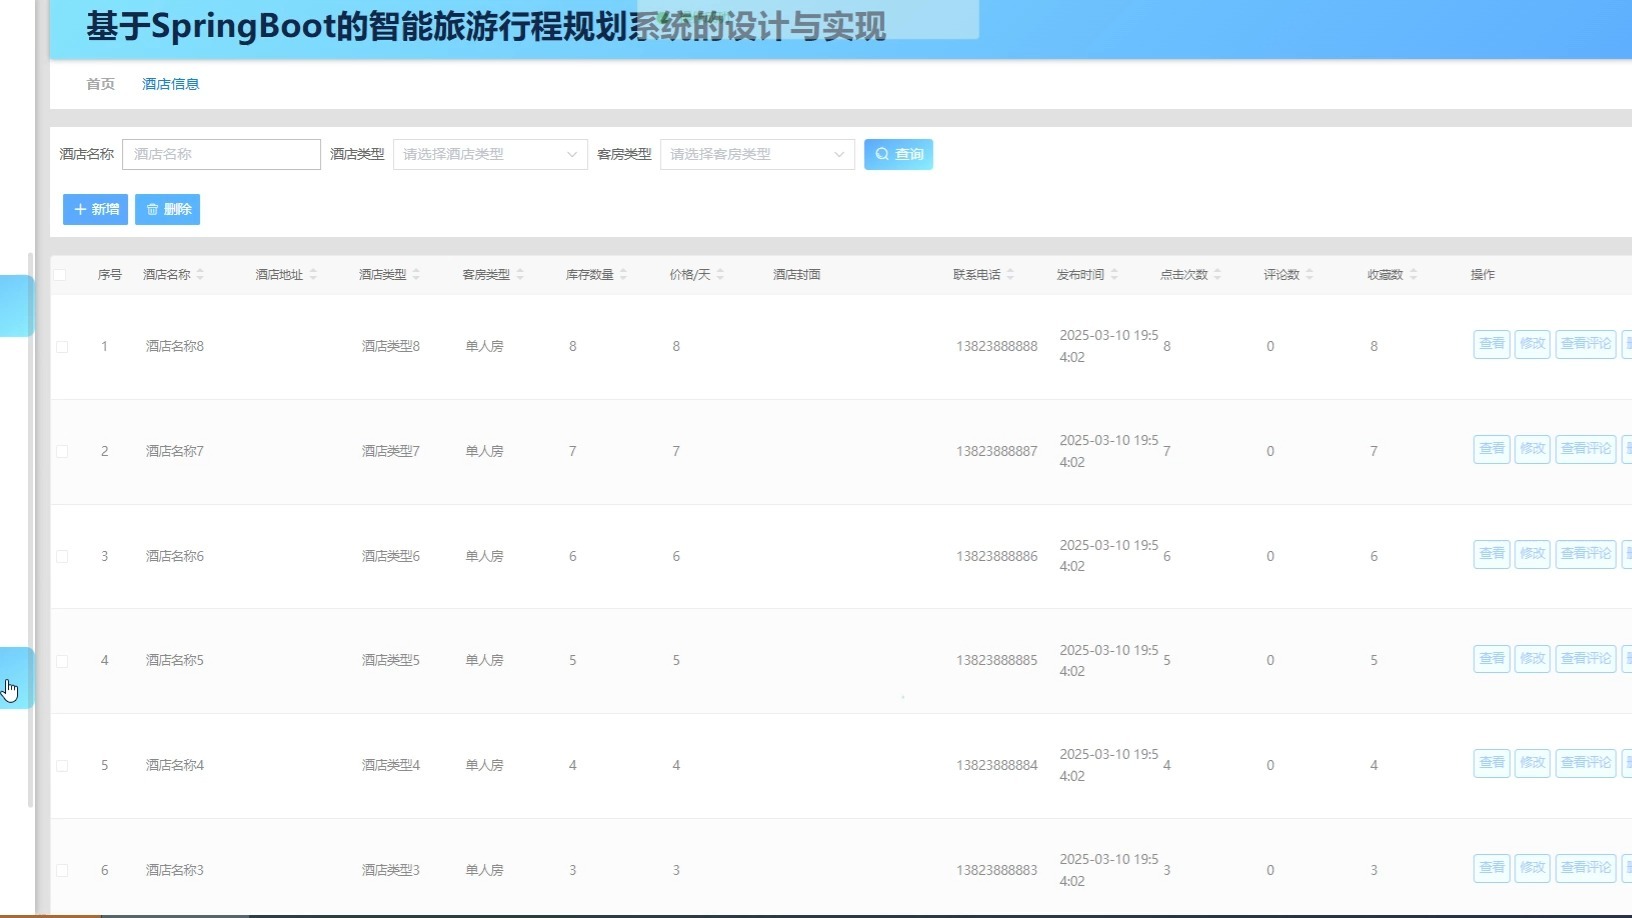1632x918 pixels.
Task: Click the 酒店封面 column header
Action: click(796, 275)
